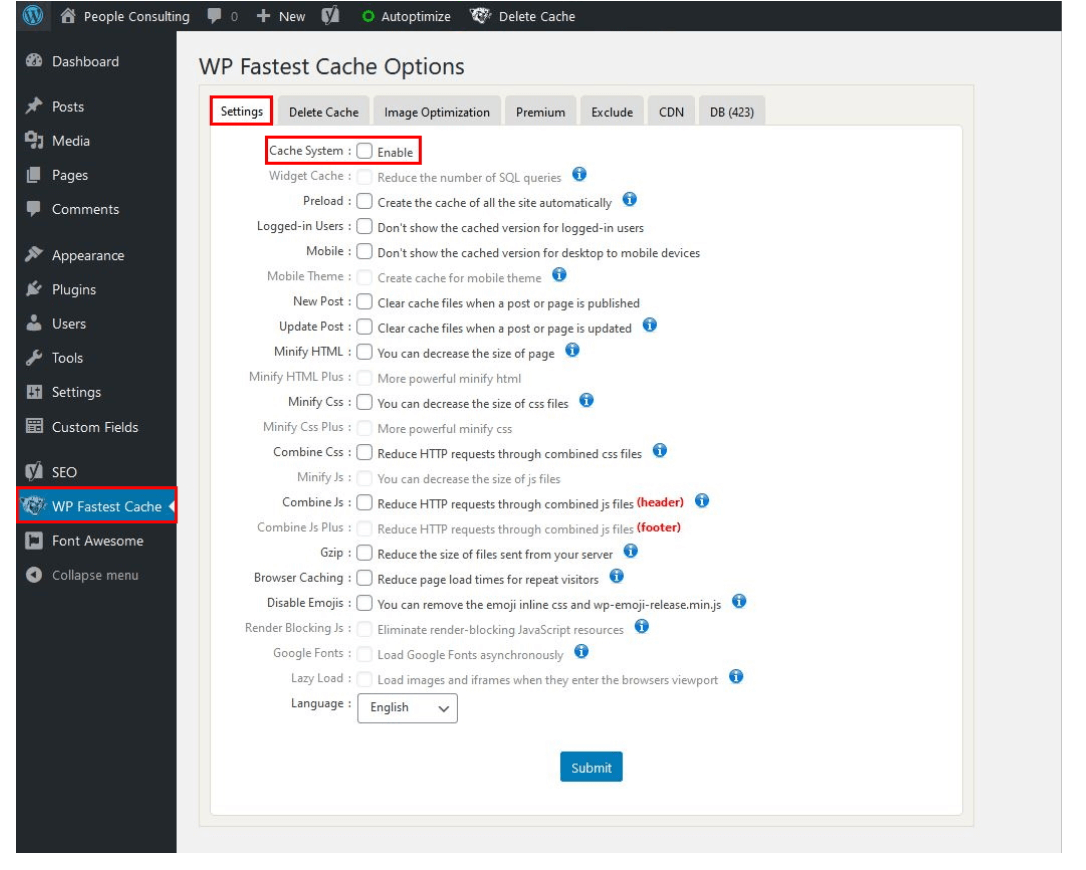Click Autoptimize text in admin bar
Screen dimensions: 1086x870
pos(416,16)
